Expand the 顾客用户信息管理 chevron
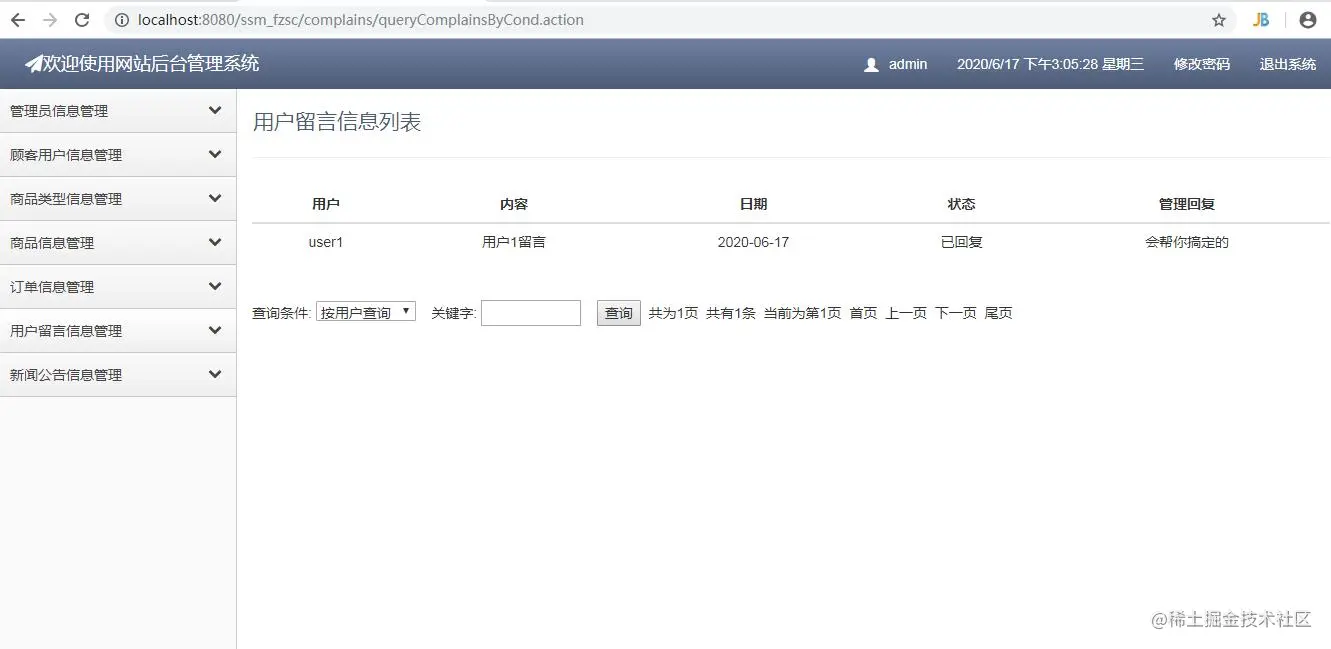Viewport: 1331px width, 649px height. tap(215, 154)
